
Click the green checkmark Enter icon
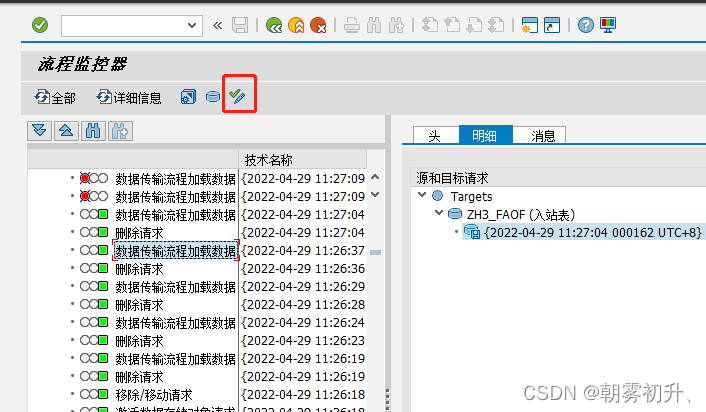tap(40, 25)
